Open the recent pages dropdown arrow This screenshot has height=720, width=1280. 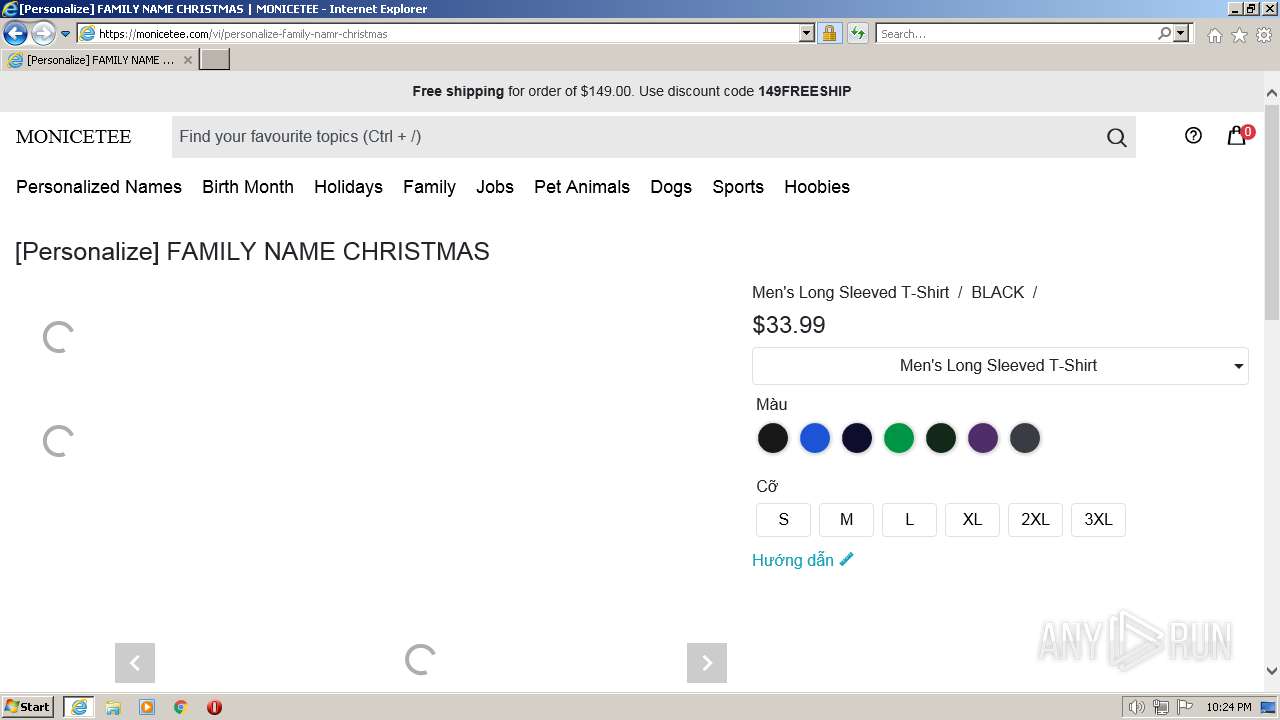(x=66, y=34)
